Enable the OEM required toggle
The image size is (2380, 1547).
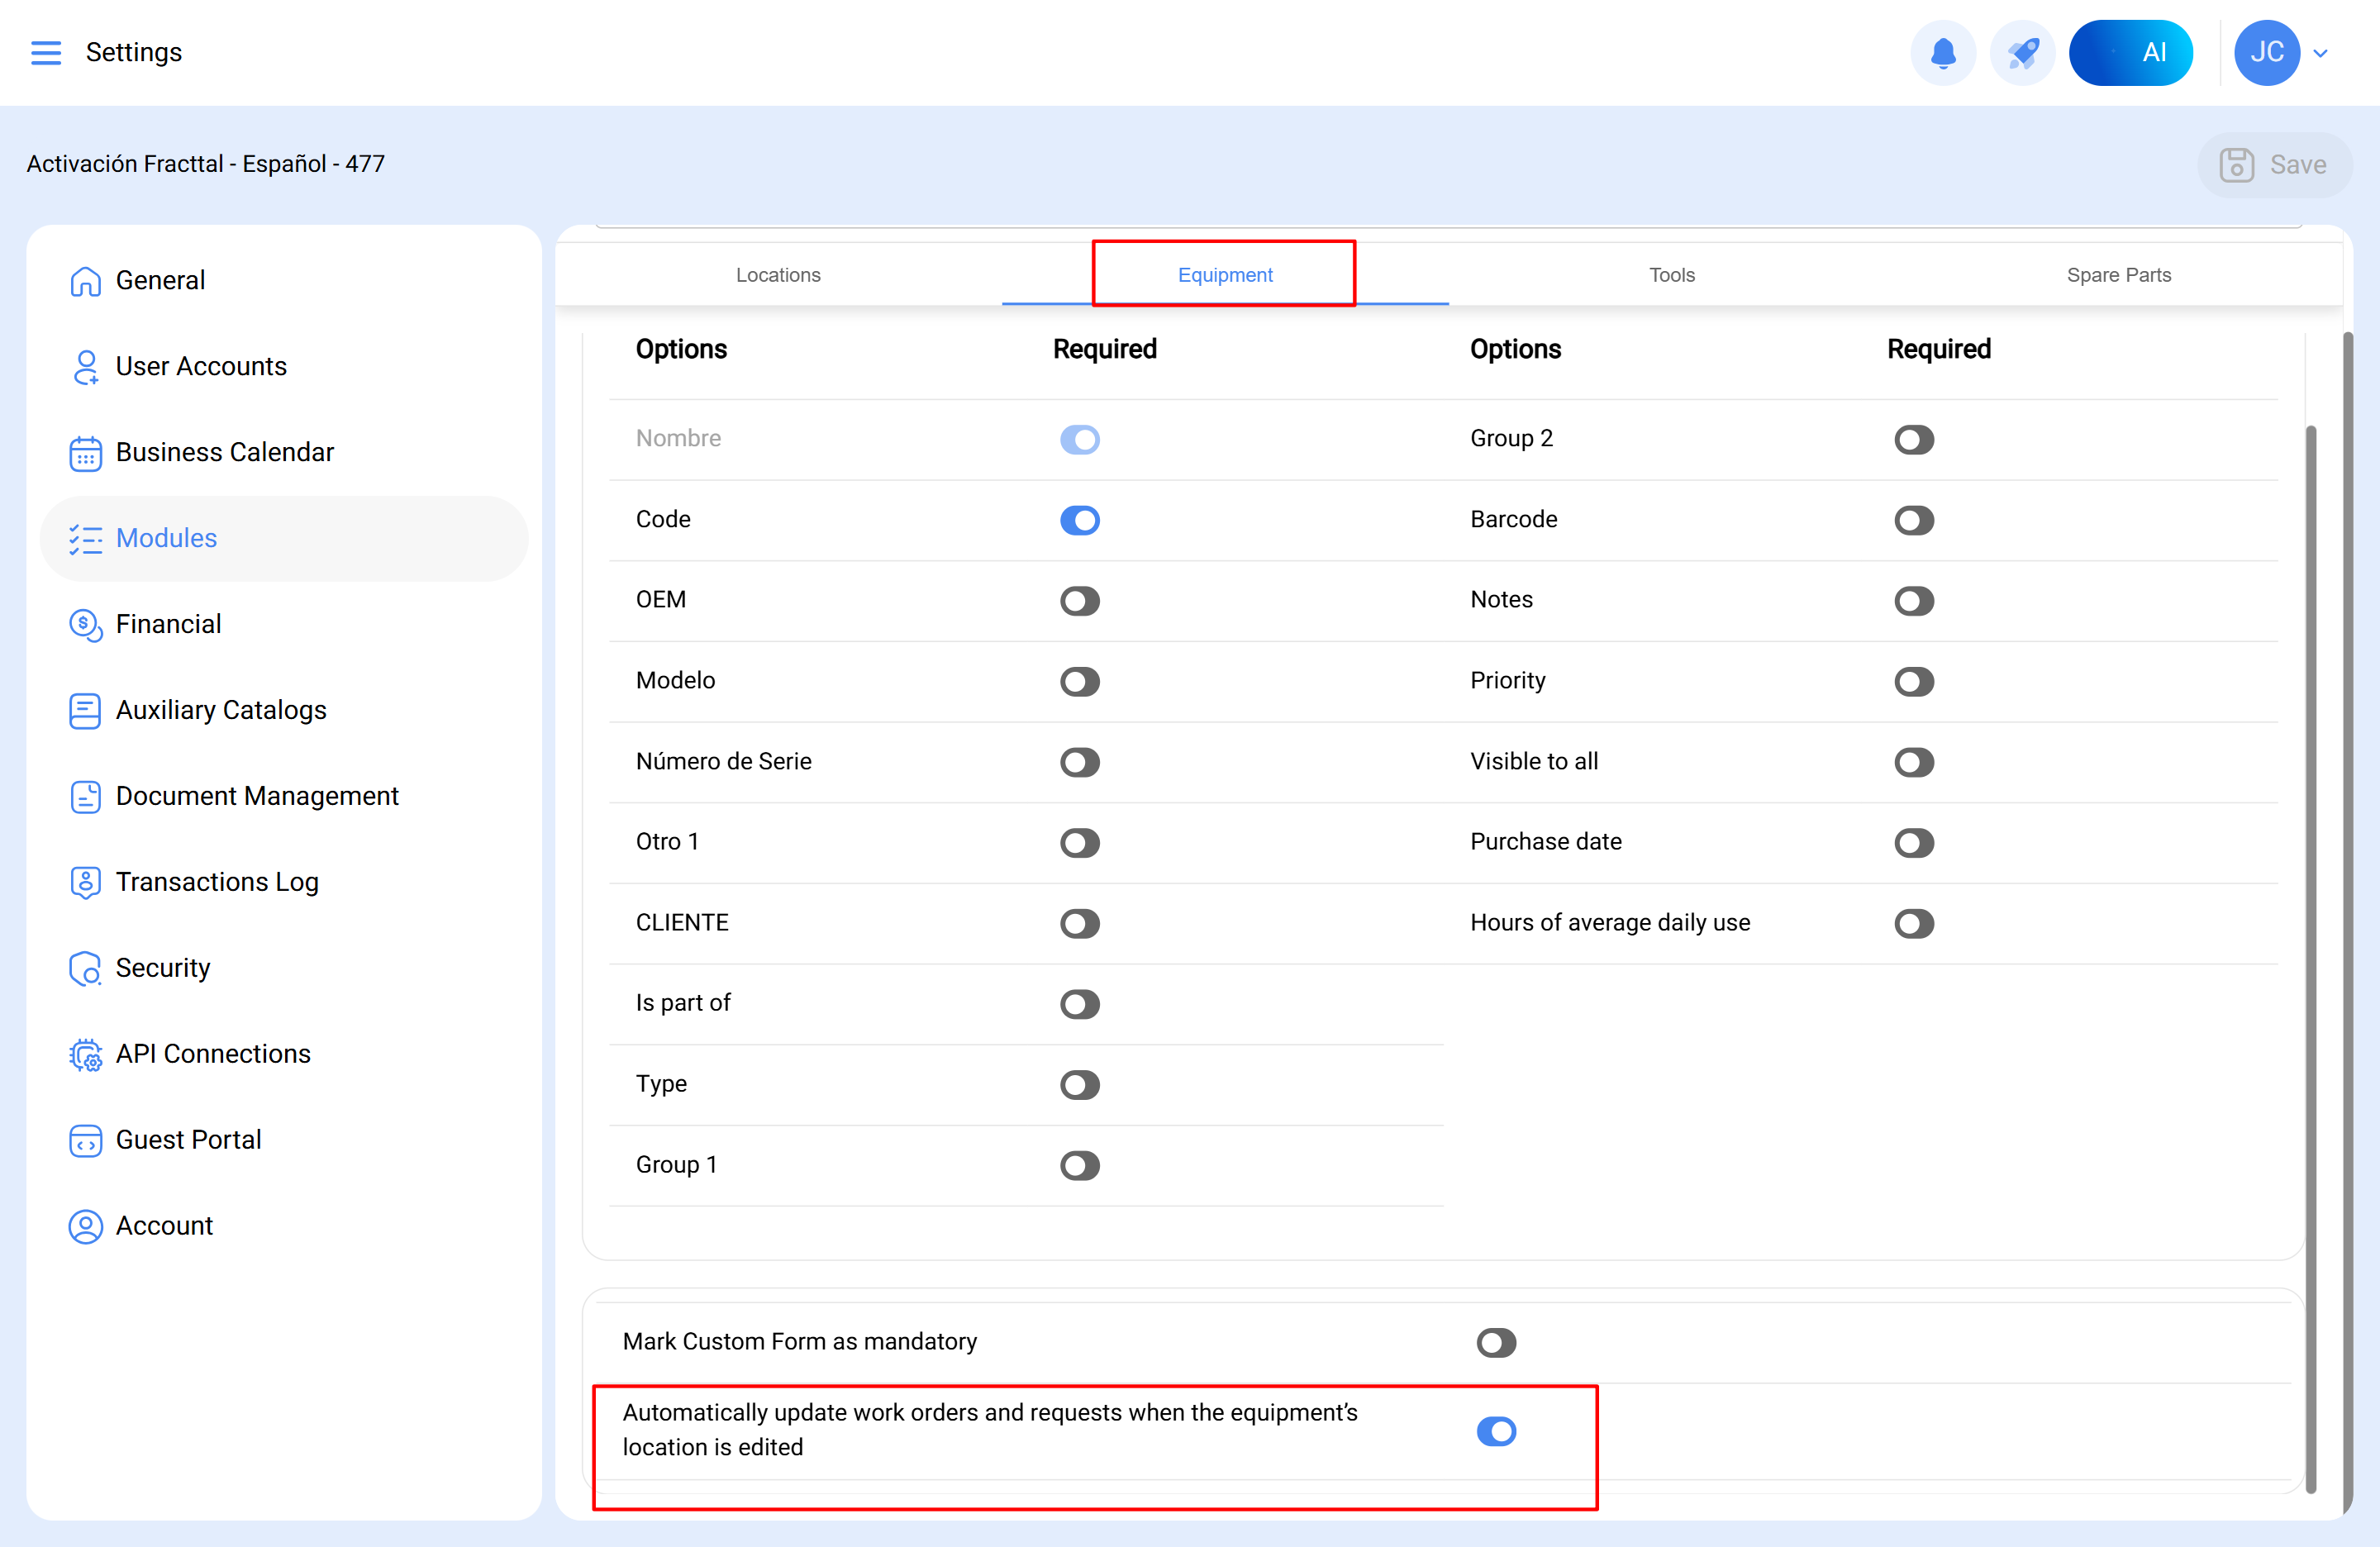click(x=1080, y=601)
